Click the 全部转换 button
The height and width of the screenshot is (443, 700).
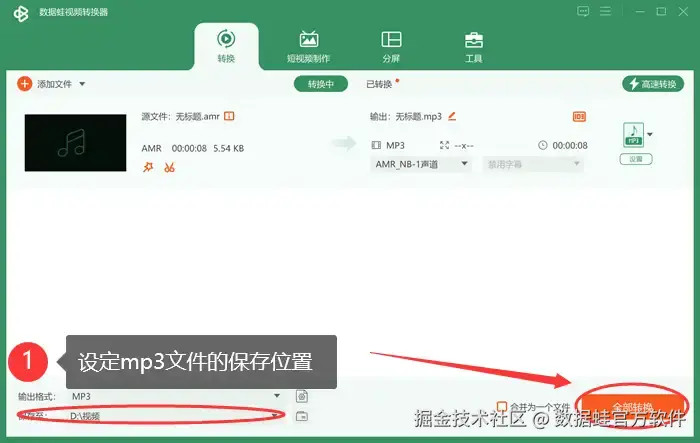tap(632, 407)
